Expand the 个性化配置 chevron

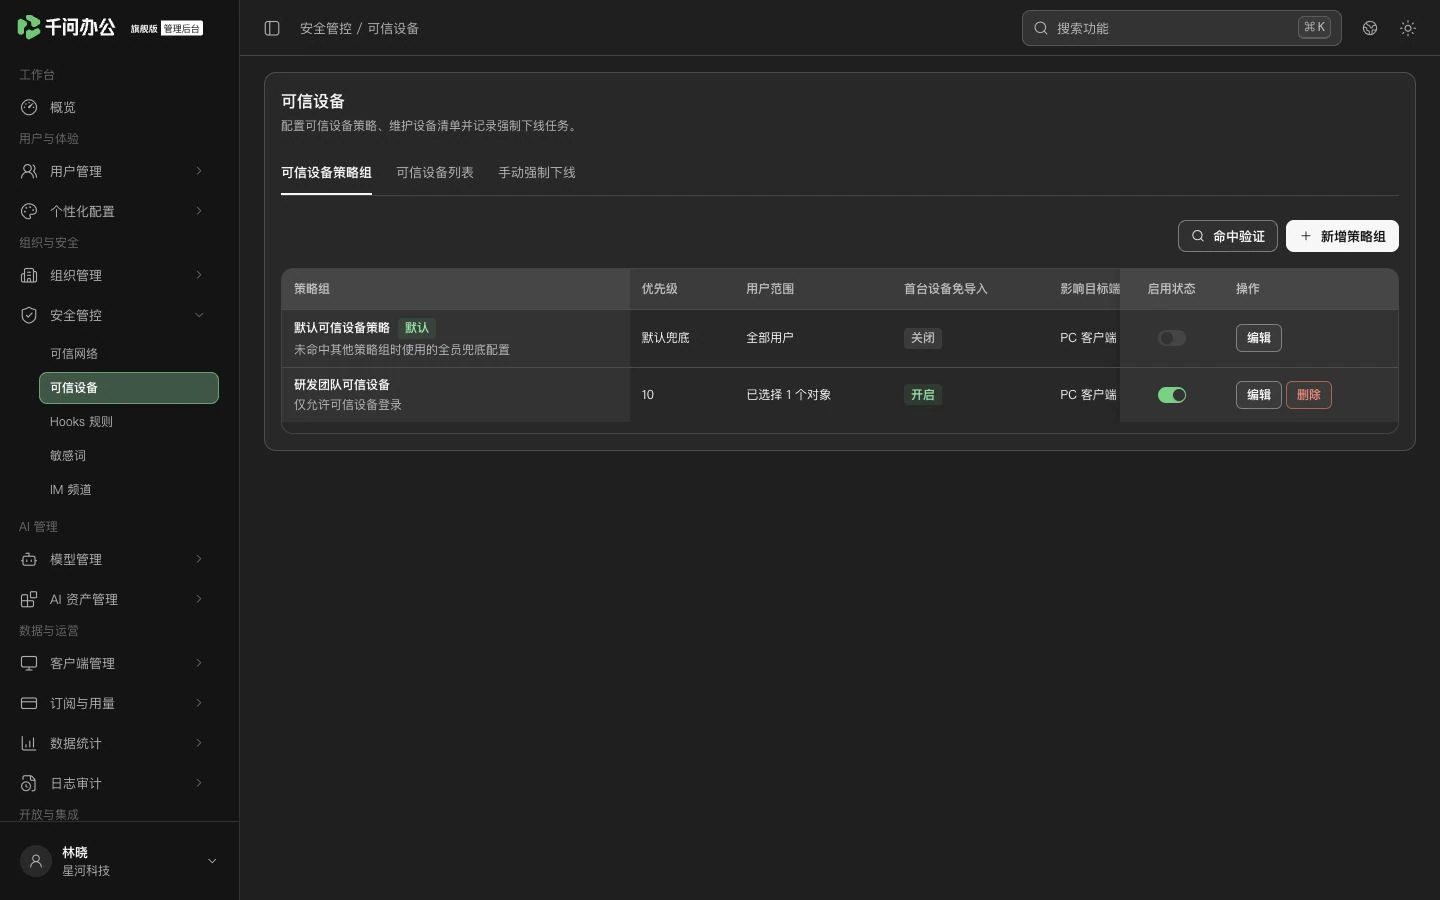click(199, 211)
